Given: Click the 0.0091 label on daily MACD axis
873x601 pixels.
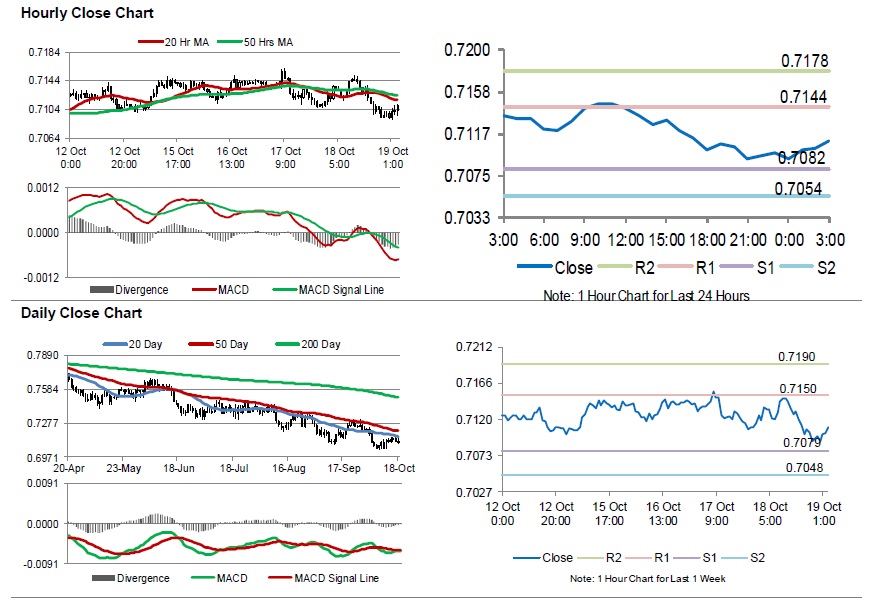Looking at the screenshot, I should [x=43, y=483].
